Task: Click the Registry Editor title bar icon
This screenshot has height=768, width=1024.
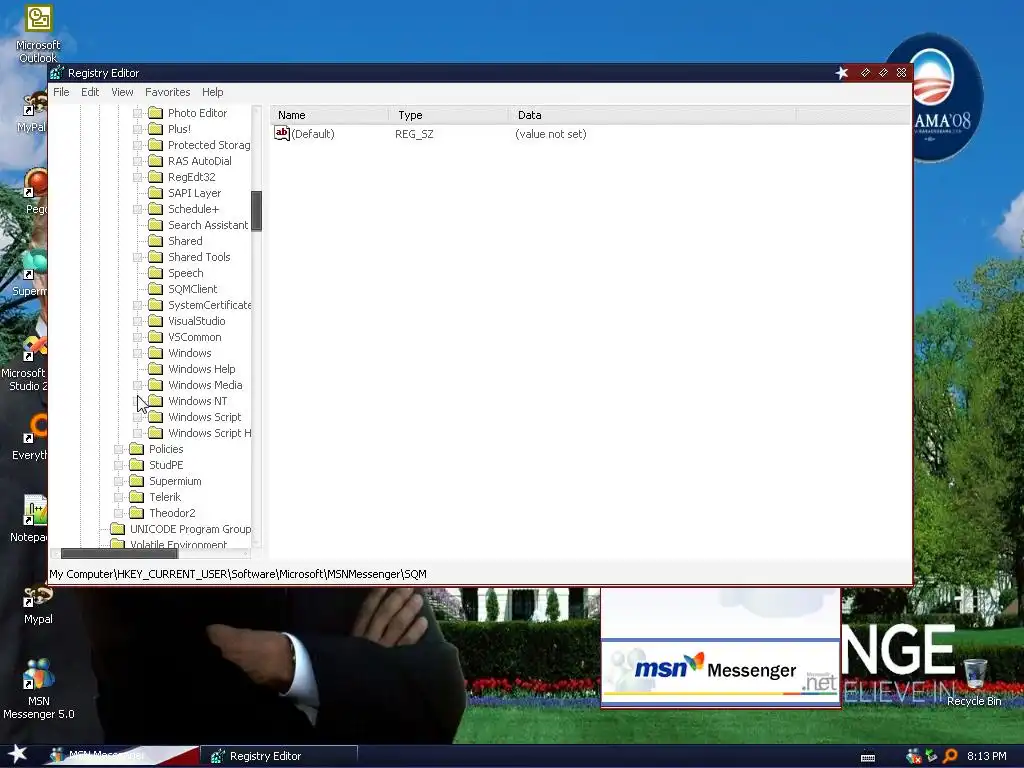Action: 57,72
